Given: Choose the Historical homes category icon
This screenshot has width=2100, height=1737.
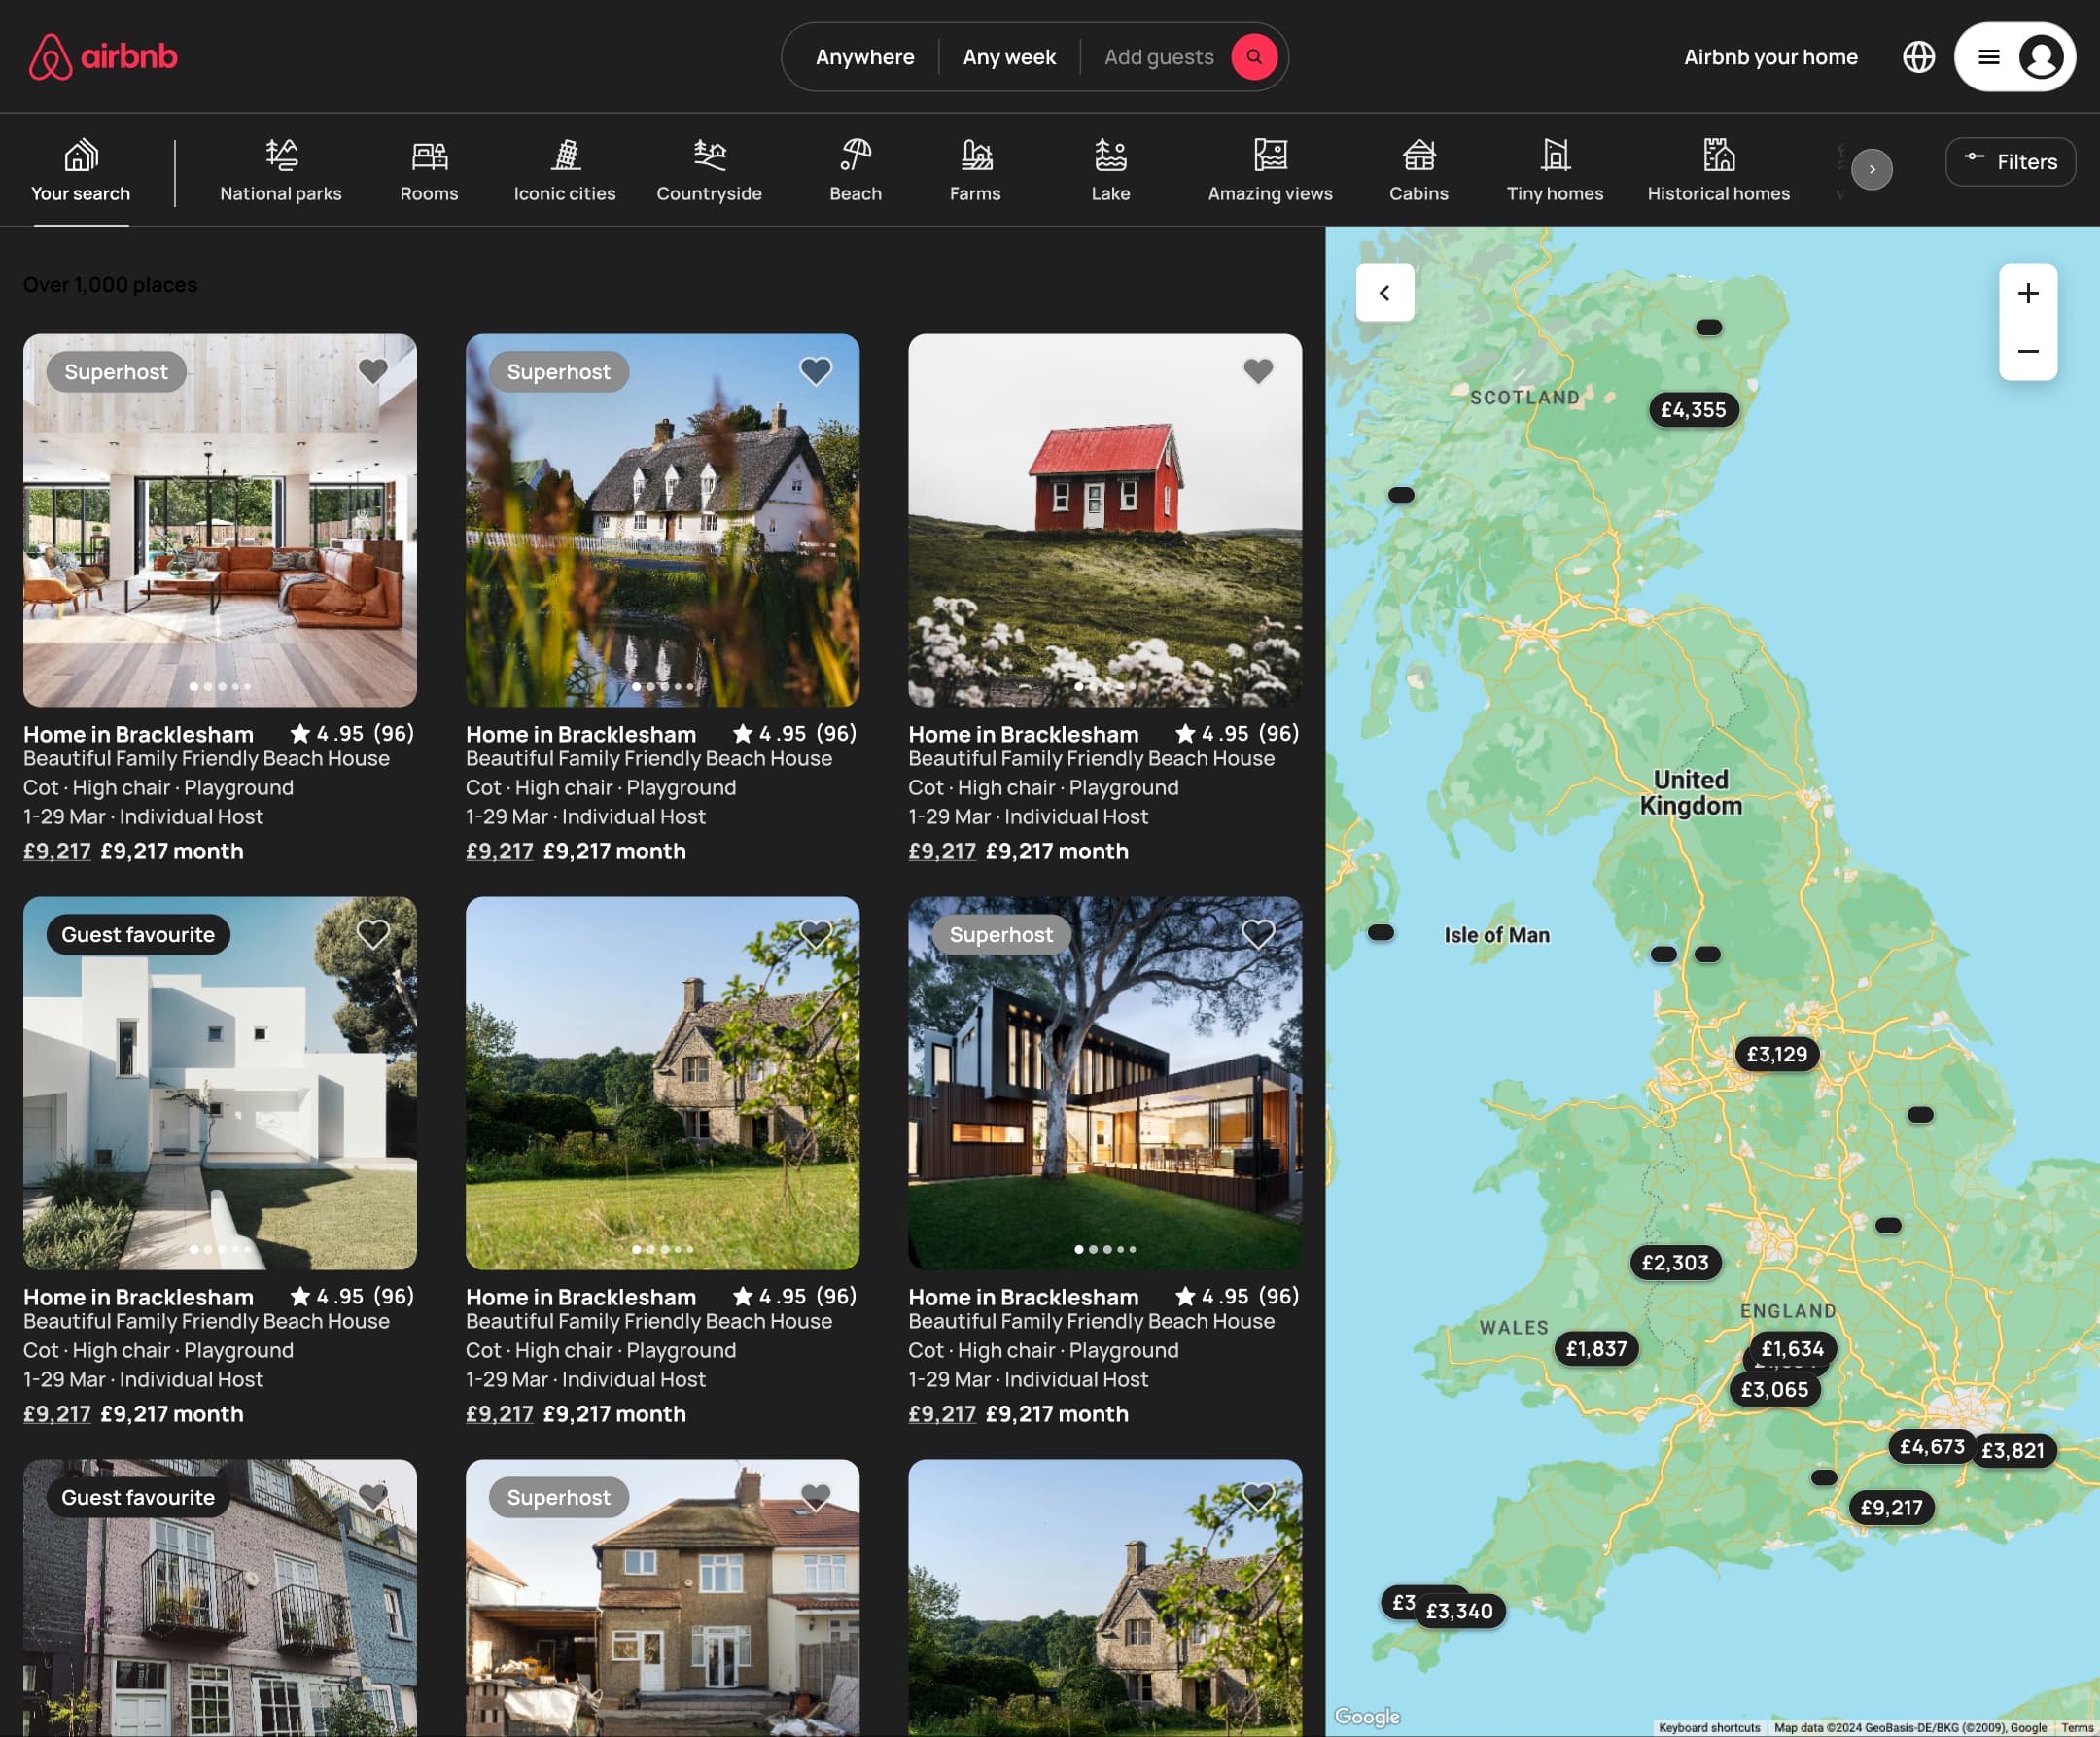Looking at the screenshot, I should [x=1719, y=155].
